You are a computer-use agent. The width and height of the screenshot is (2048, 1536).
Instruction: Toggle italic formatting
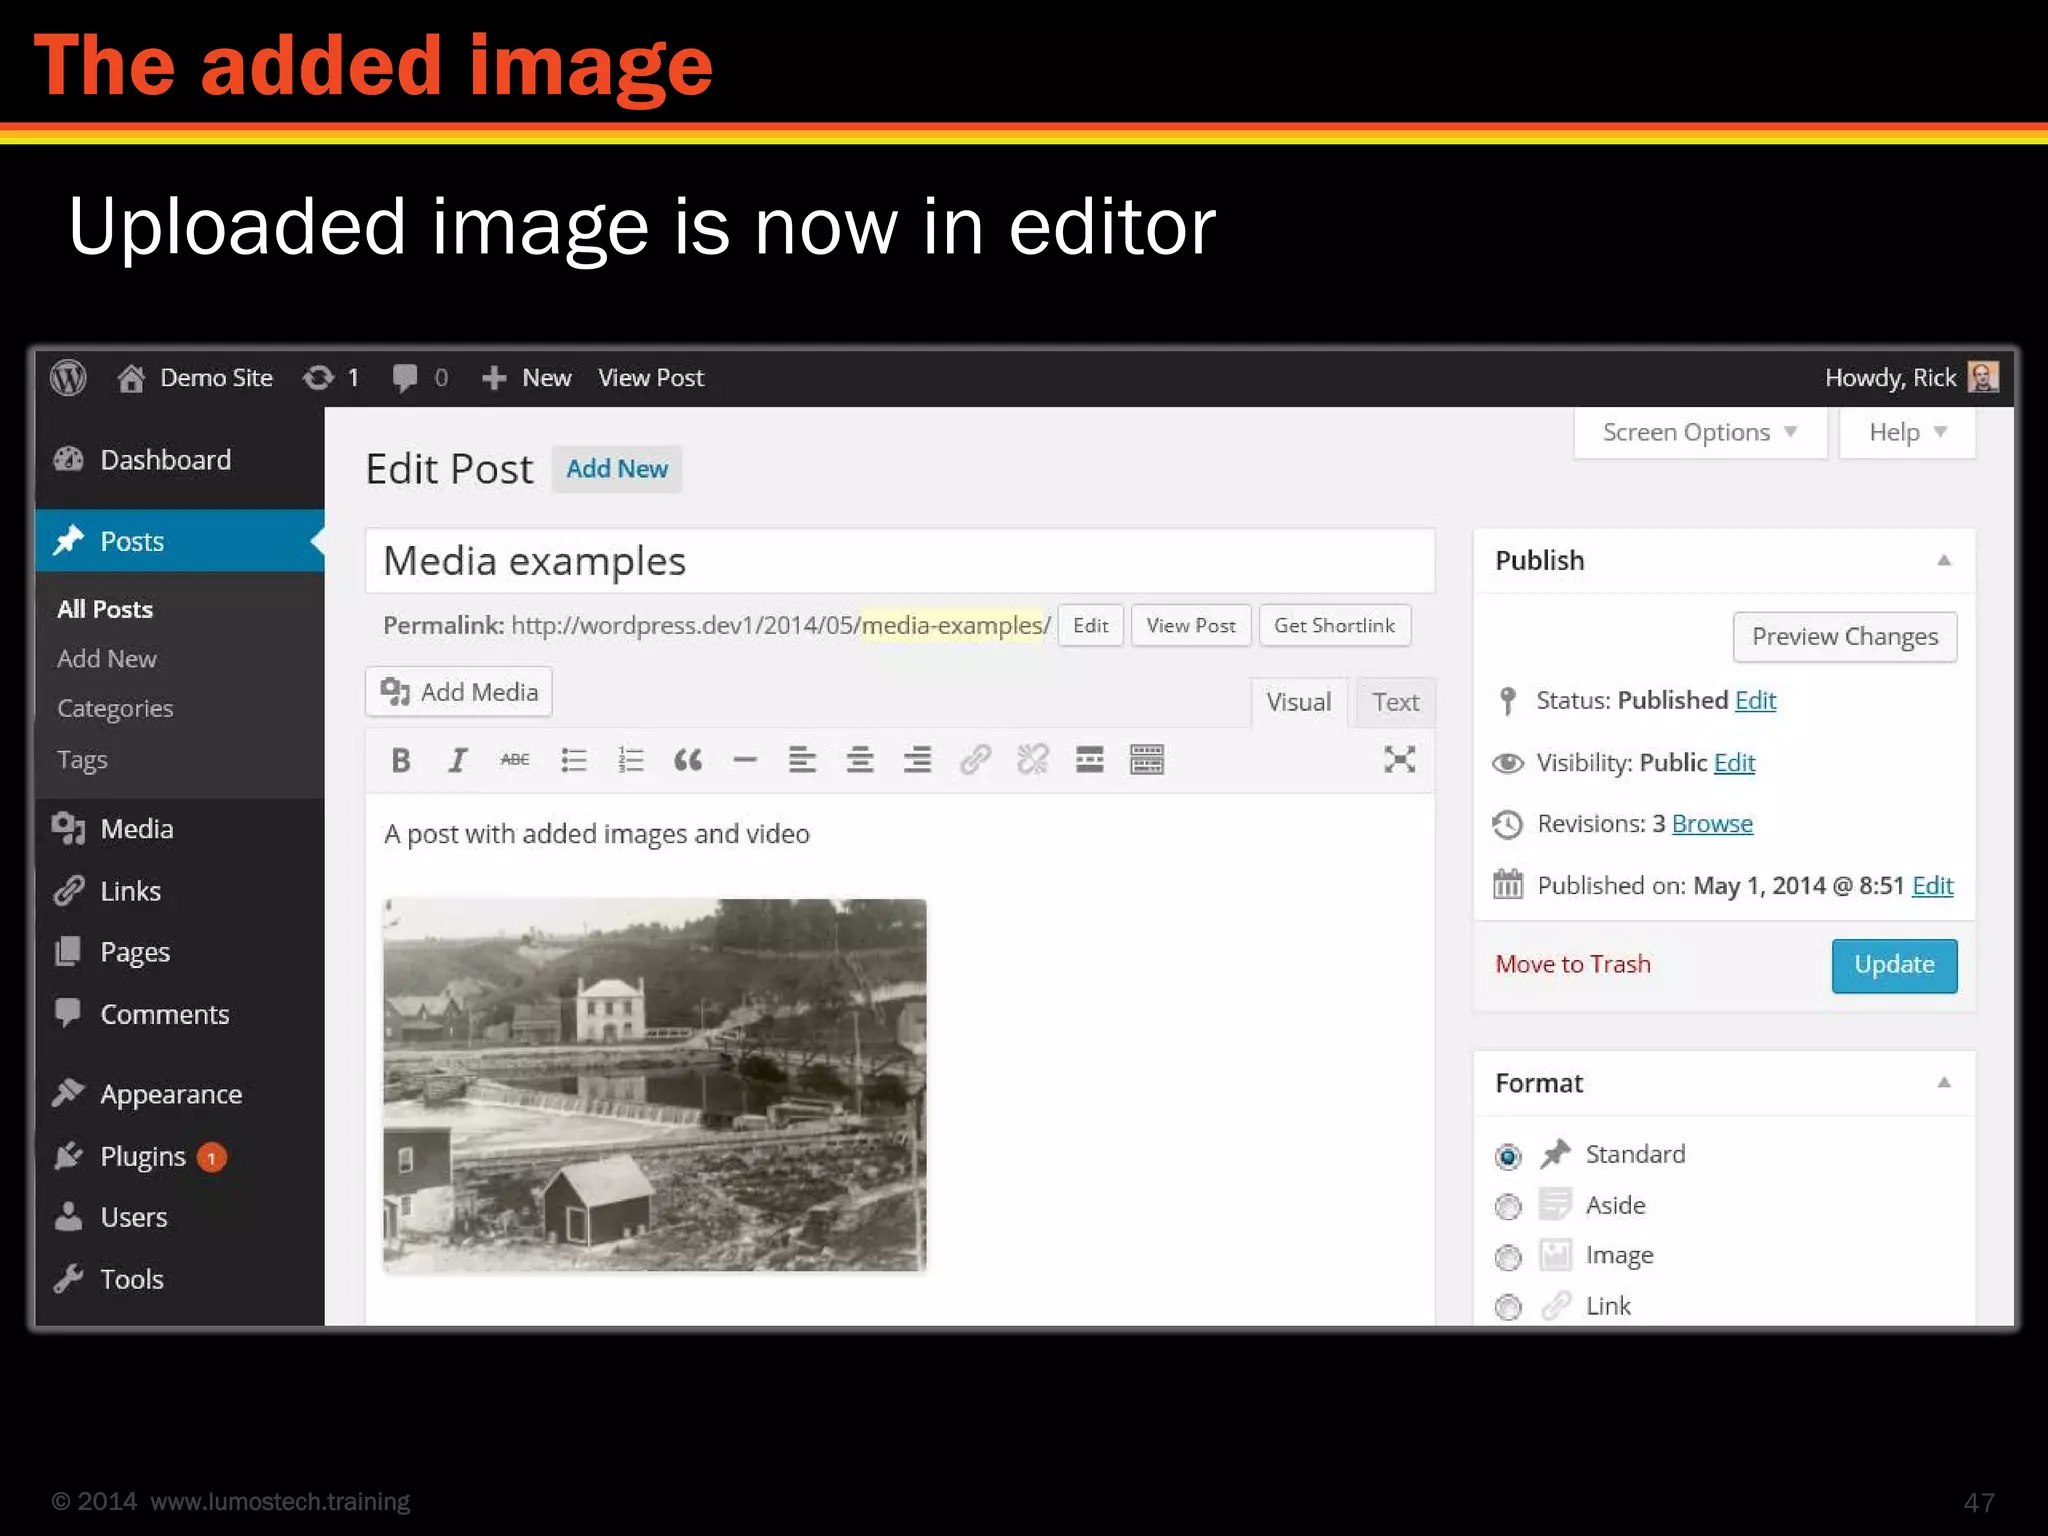click(458, 760)
